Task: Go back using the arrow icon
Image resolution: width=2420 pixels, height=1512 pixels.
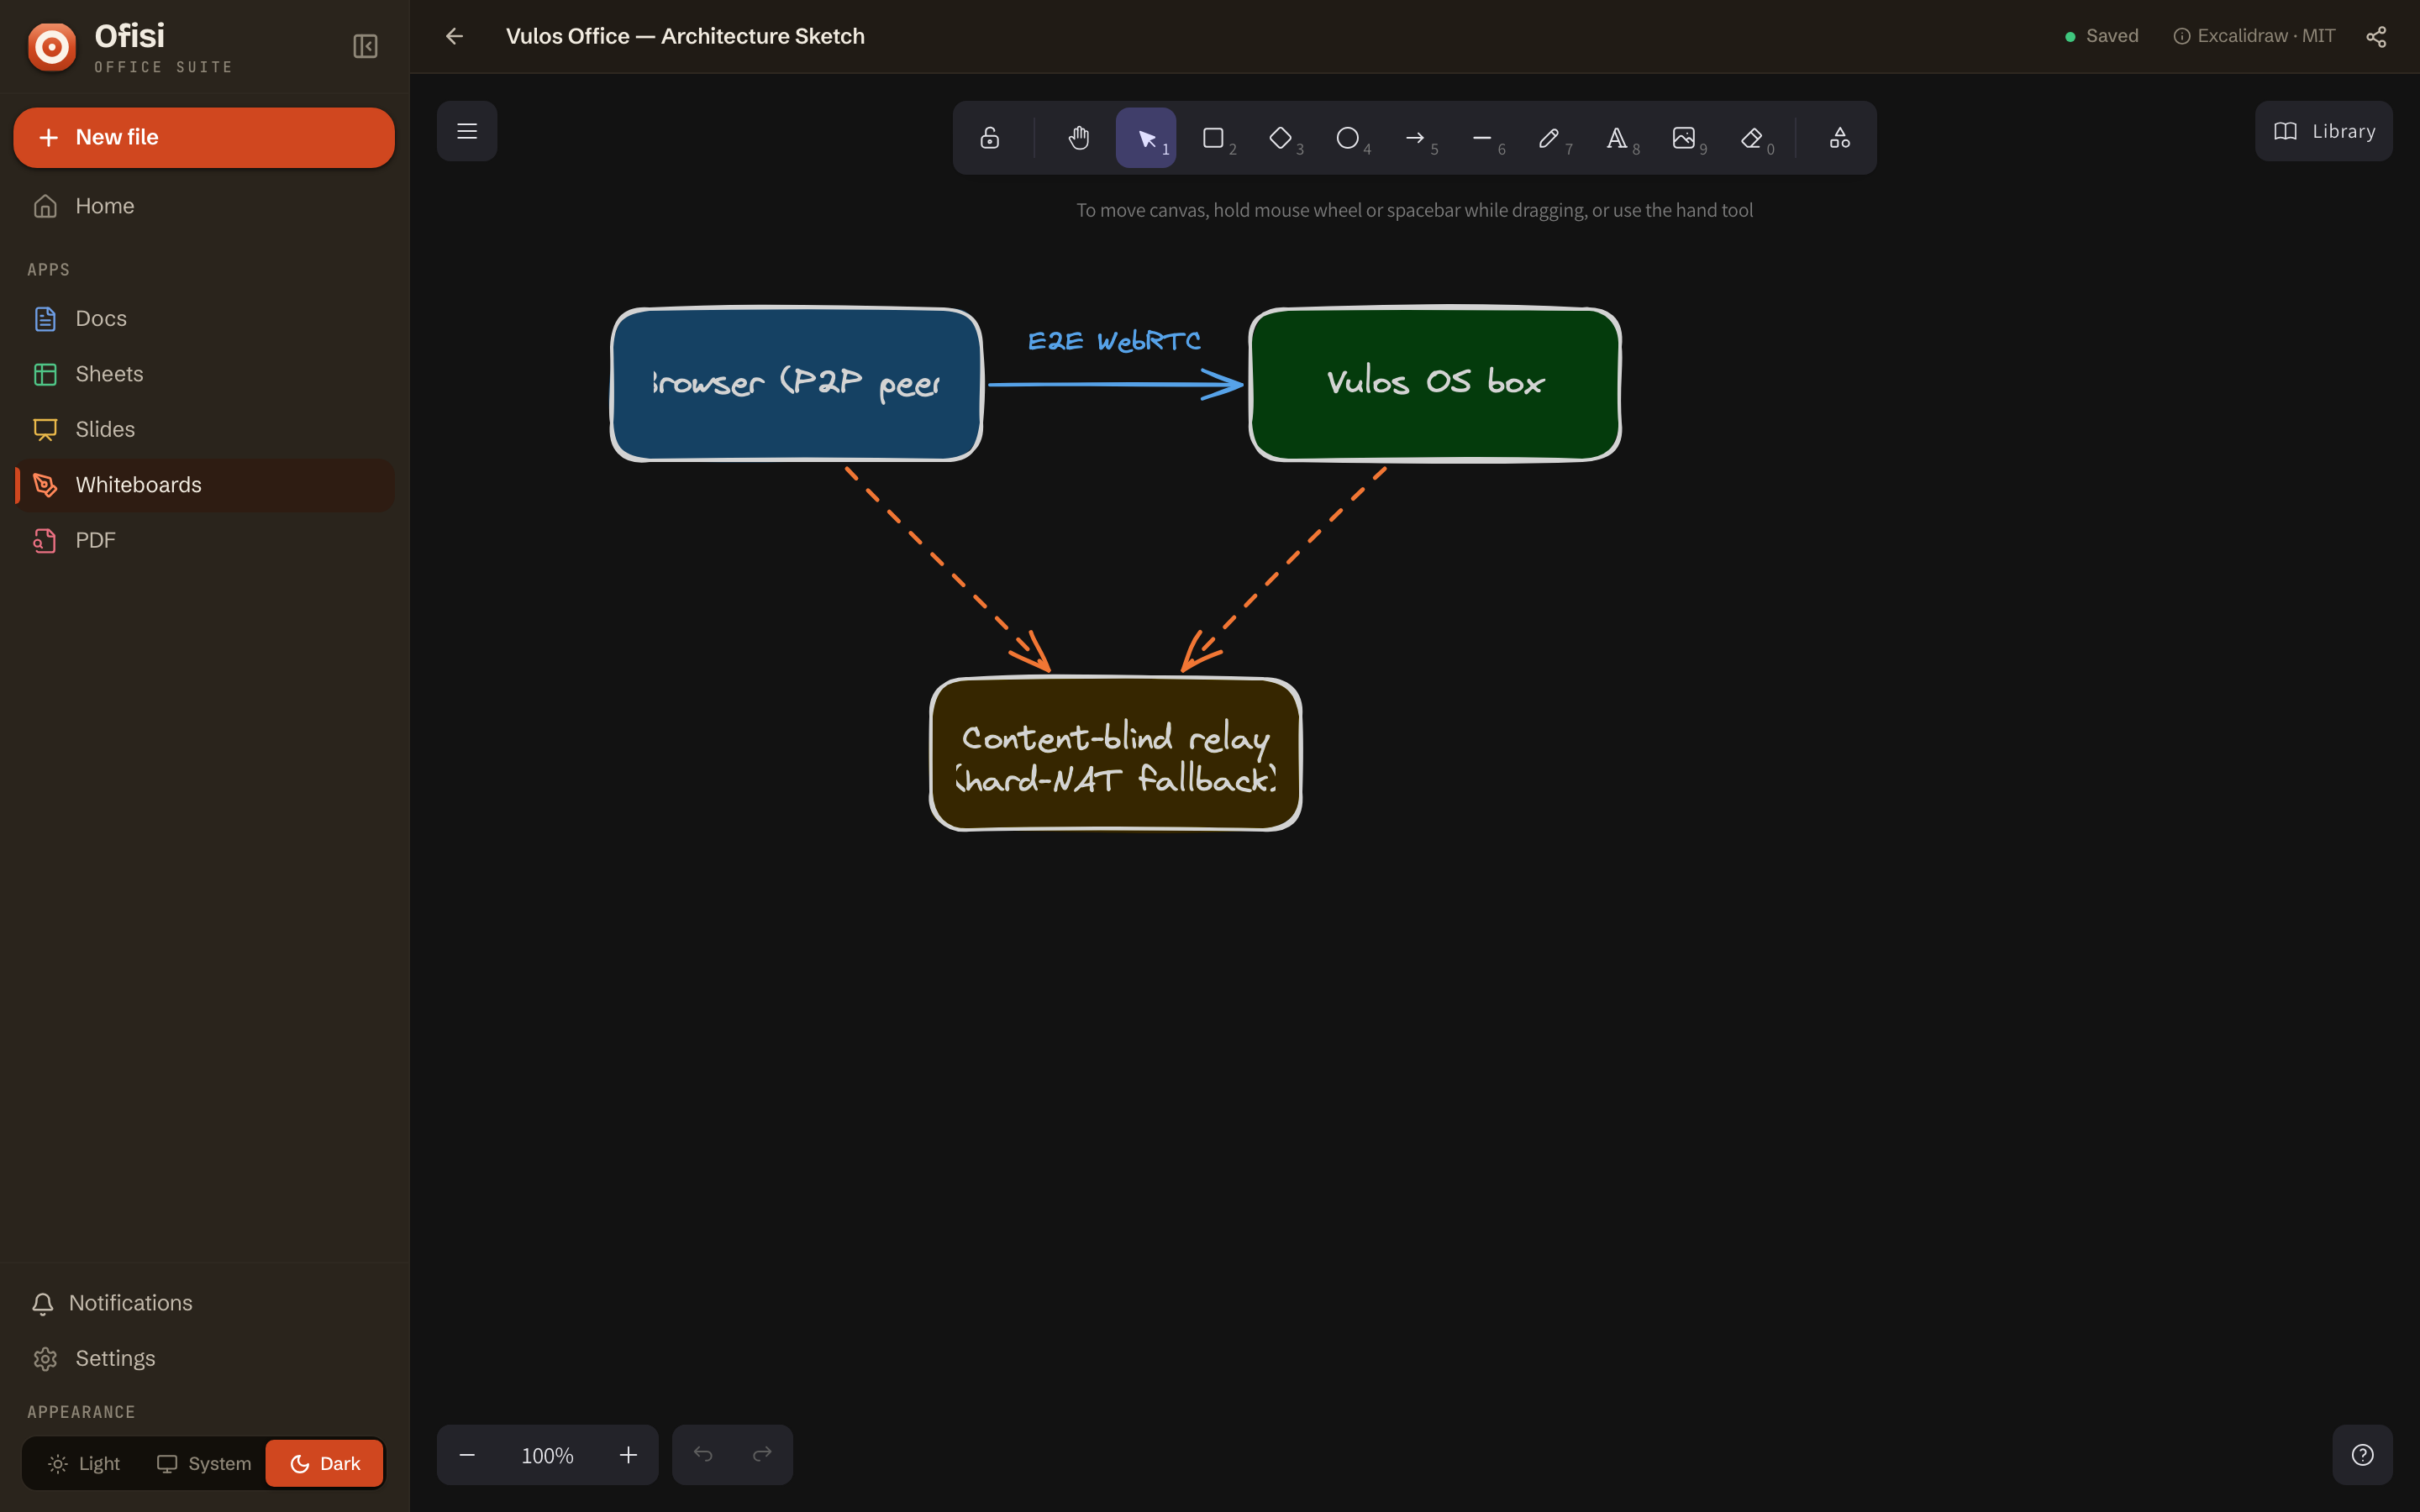Action: point(455,36)
